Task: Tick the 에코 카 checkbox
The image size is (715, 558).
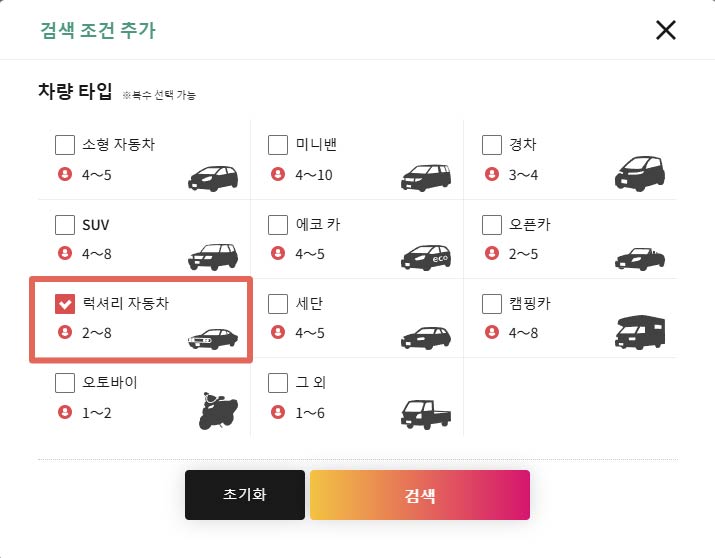Action: coord(278,225)
